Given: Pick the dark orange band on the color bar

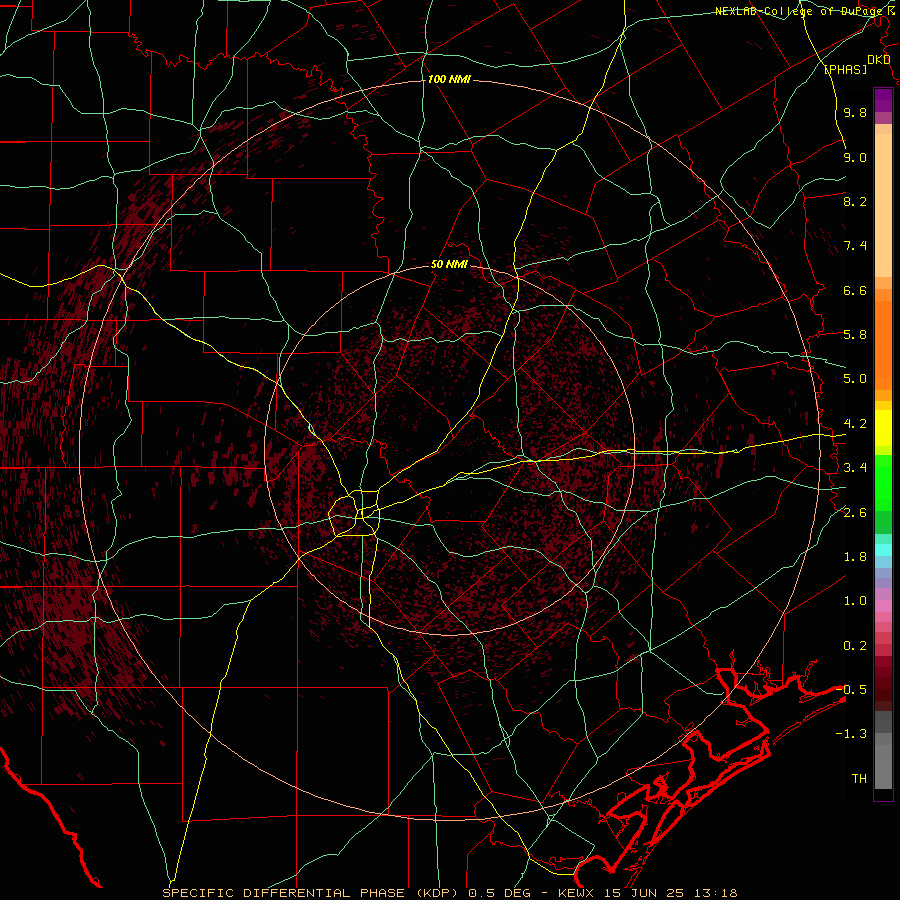Looking at the screenshot, I should (x=883, y=346).
